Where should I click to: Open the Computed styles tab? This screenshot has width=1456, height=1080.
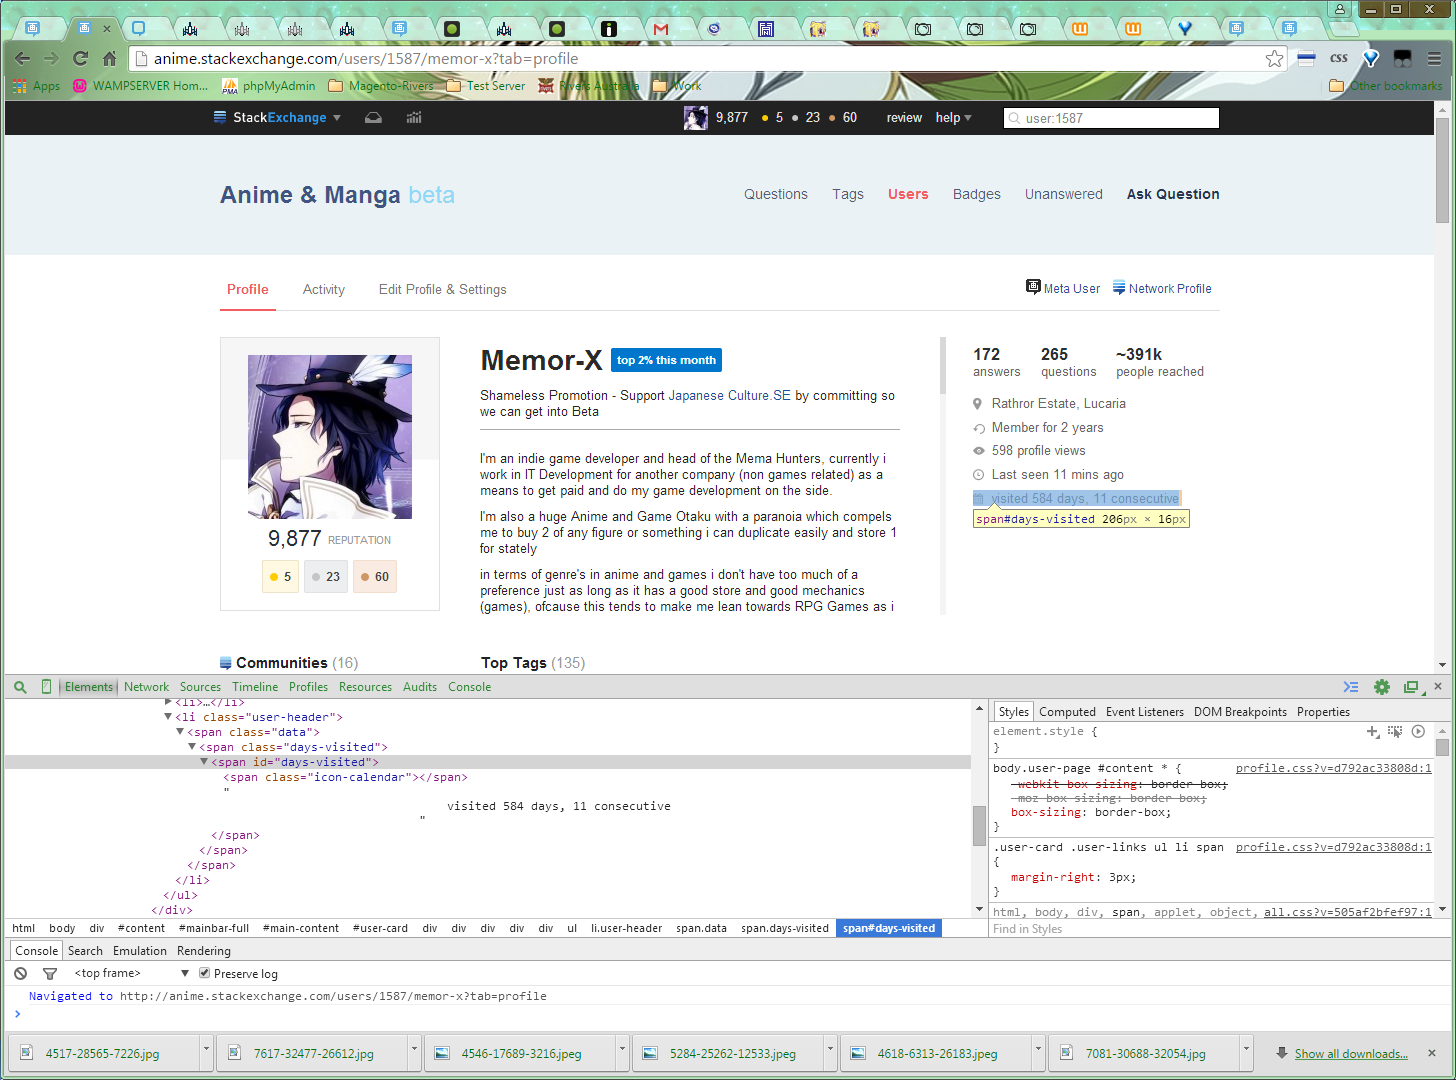point(1067,712)
